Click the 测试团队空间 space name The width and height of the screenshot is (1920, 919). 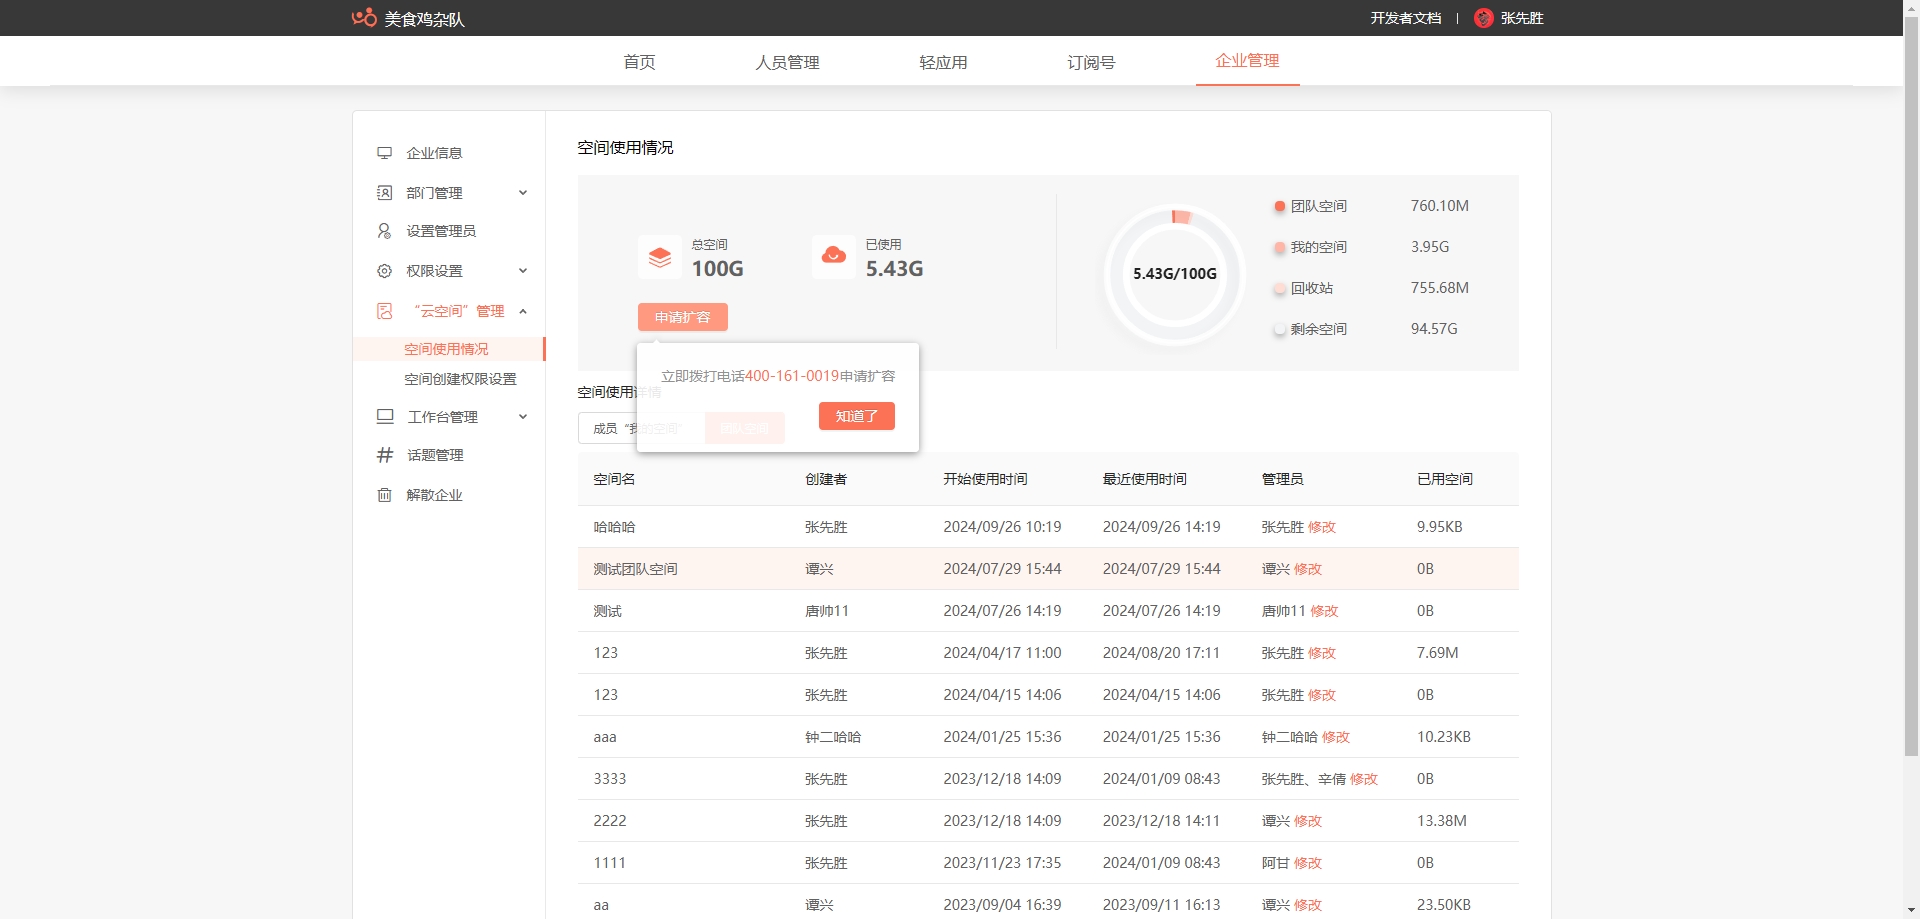pos(636,569)
